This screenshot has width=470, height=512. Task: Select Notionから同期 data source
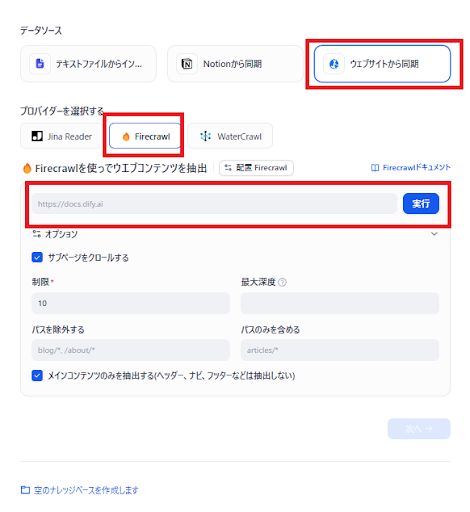[x=235, y=64]
